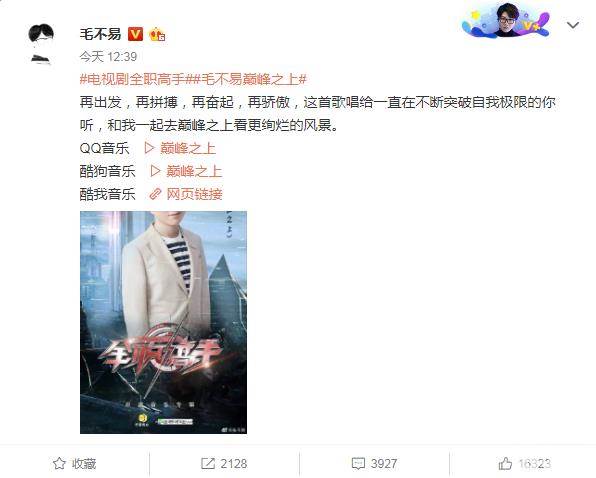Click the play triangle icon beside 酷狗音乐

(x=155, y=171)
